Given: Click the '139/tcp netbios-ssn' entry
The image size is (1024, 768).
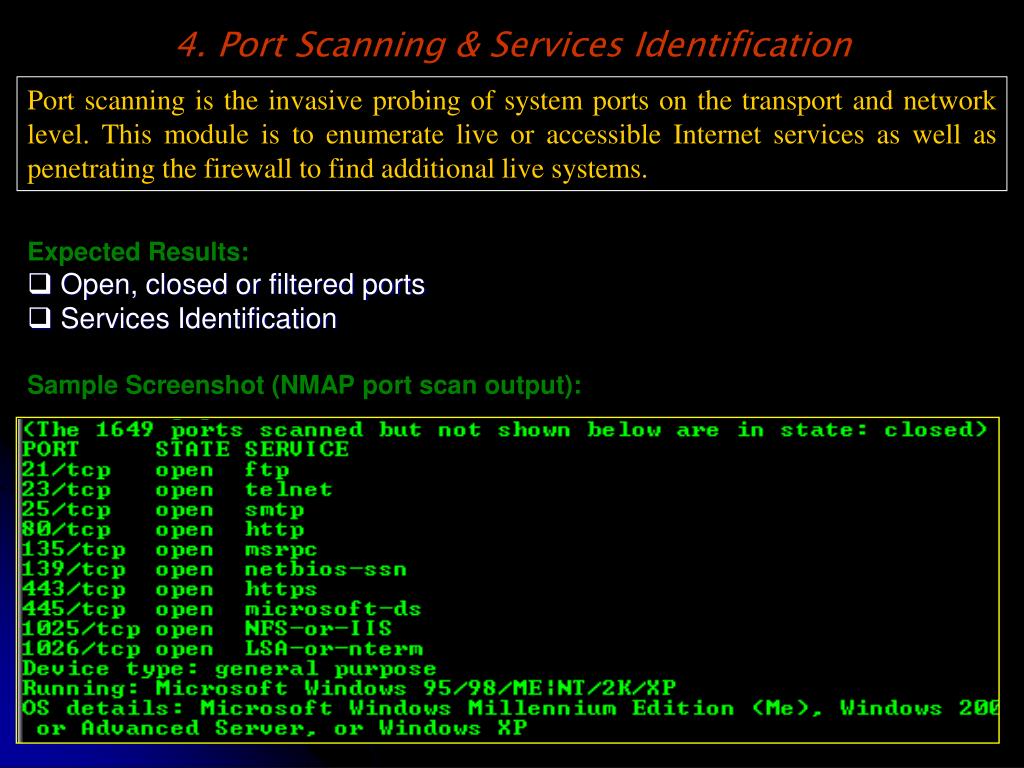Looking at the screenshot, I should point(214,569).
